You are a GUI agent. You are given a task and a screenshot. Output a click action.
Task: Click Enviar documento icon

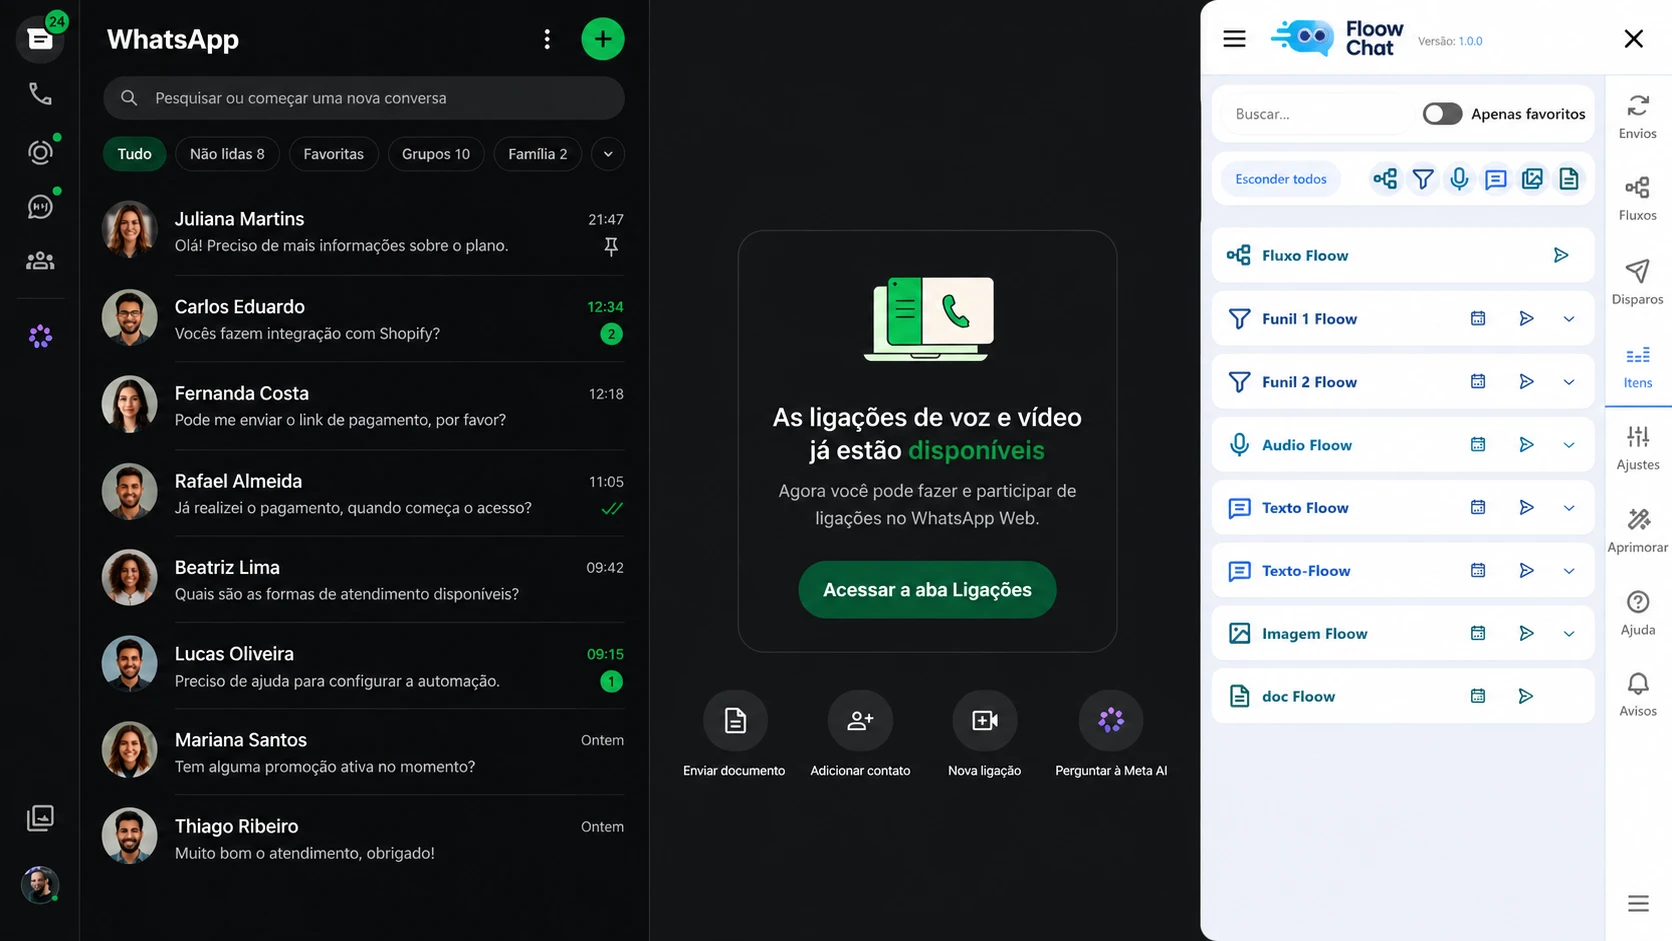pos(735,720)
